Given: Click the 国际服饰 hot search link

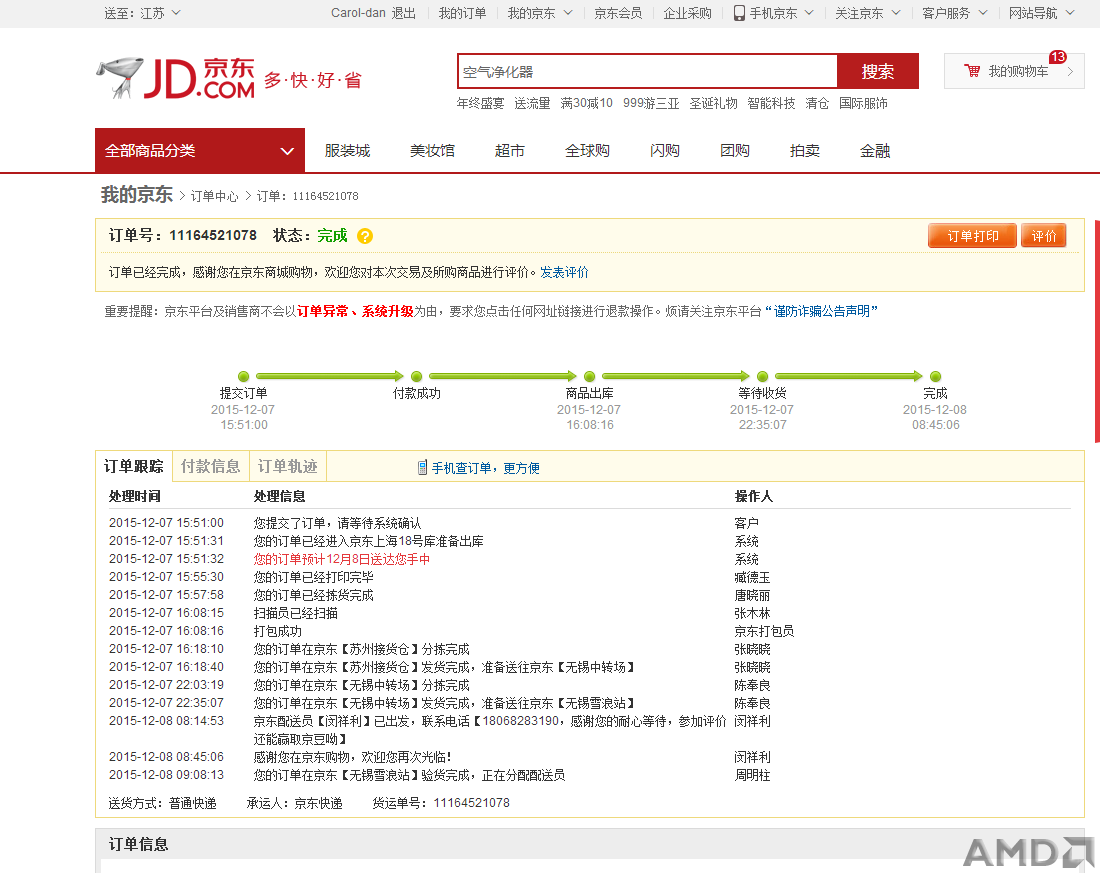Looking at the screenshot, I should 864,103.
